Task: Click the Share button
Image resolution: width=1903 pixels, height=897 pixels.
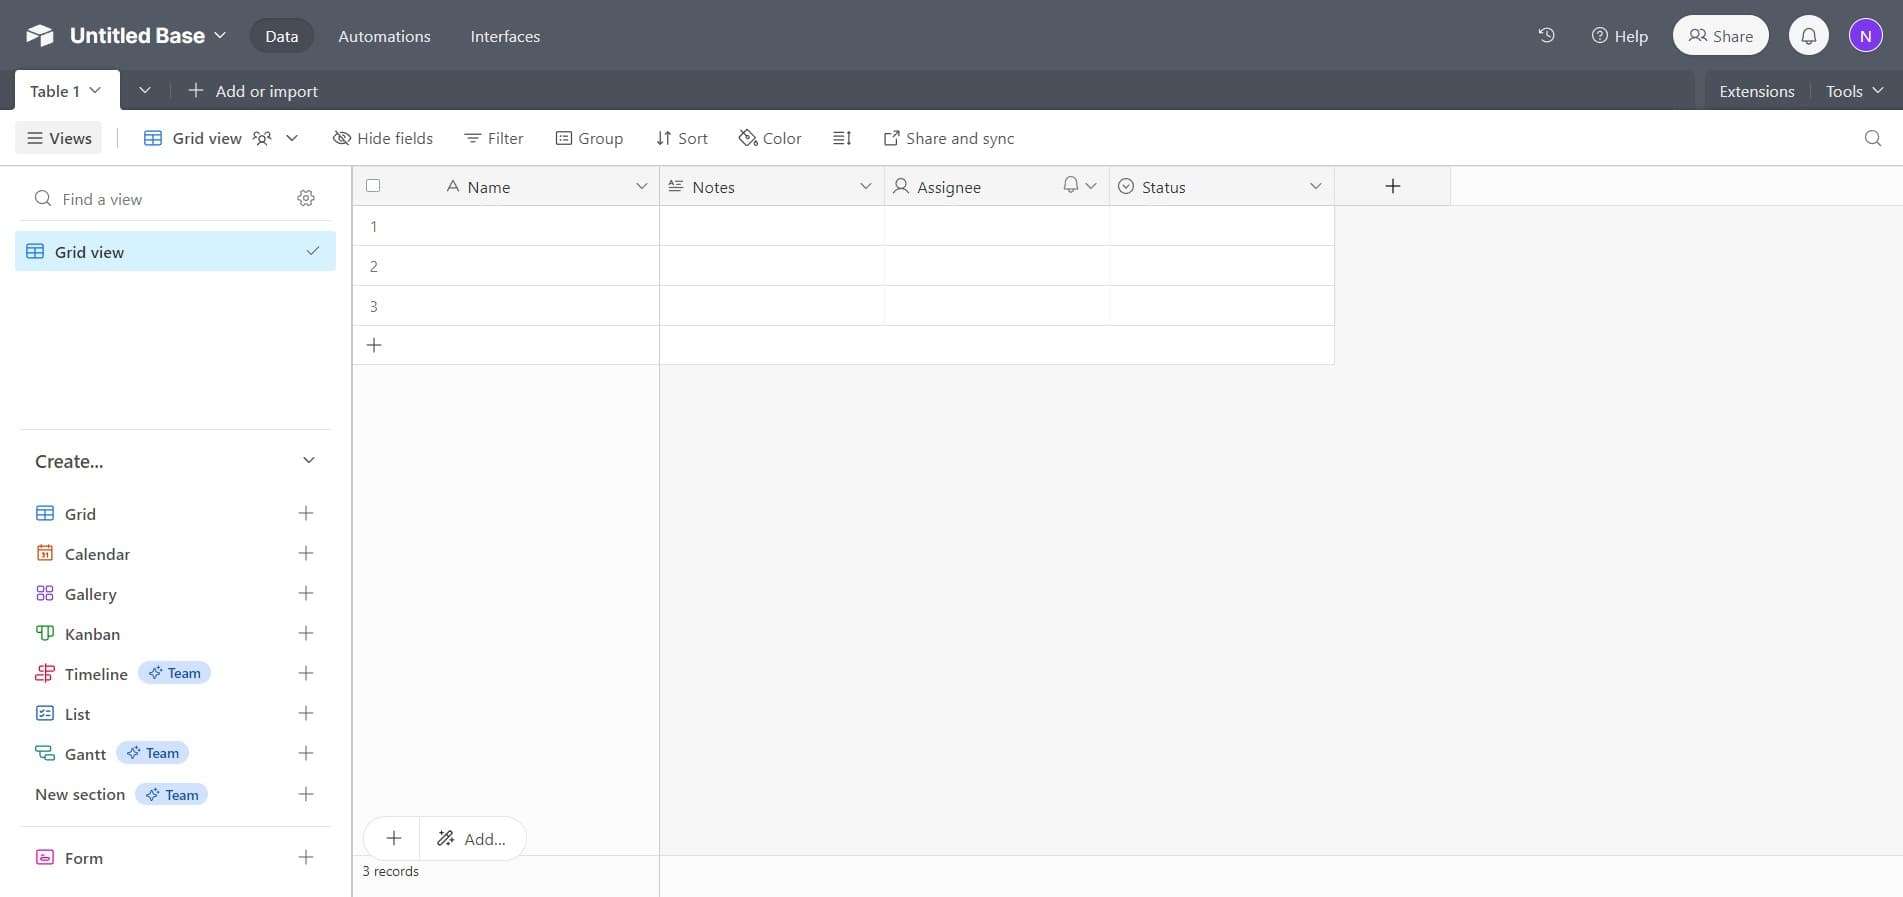Action: 1720,36
